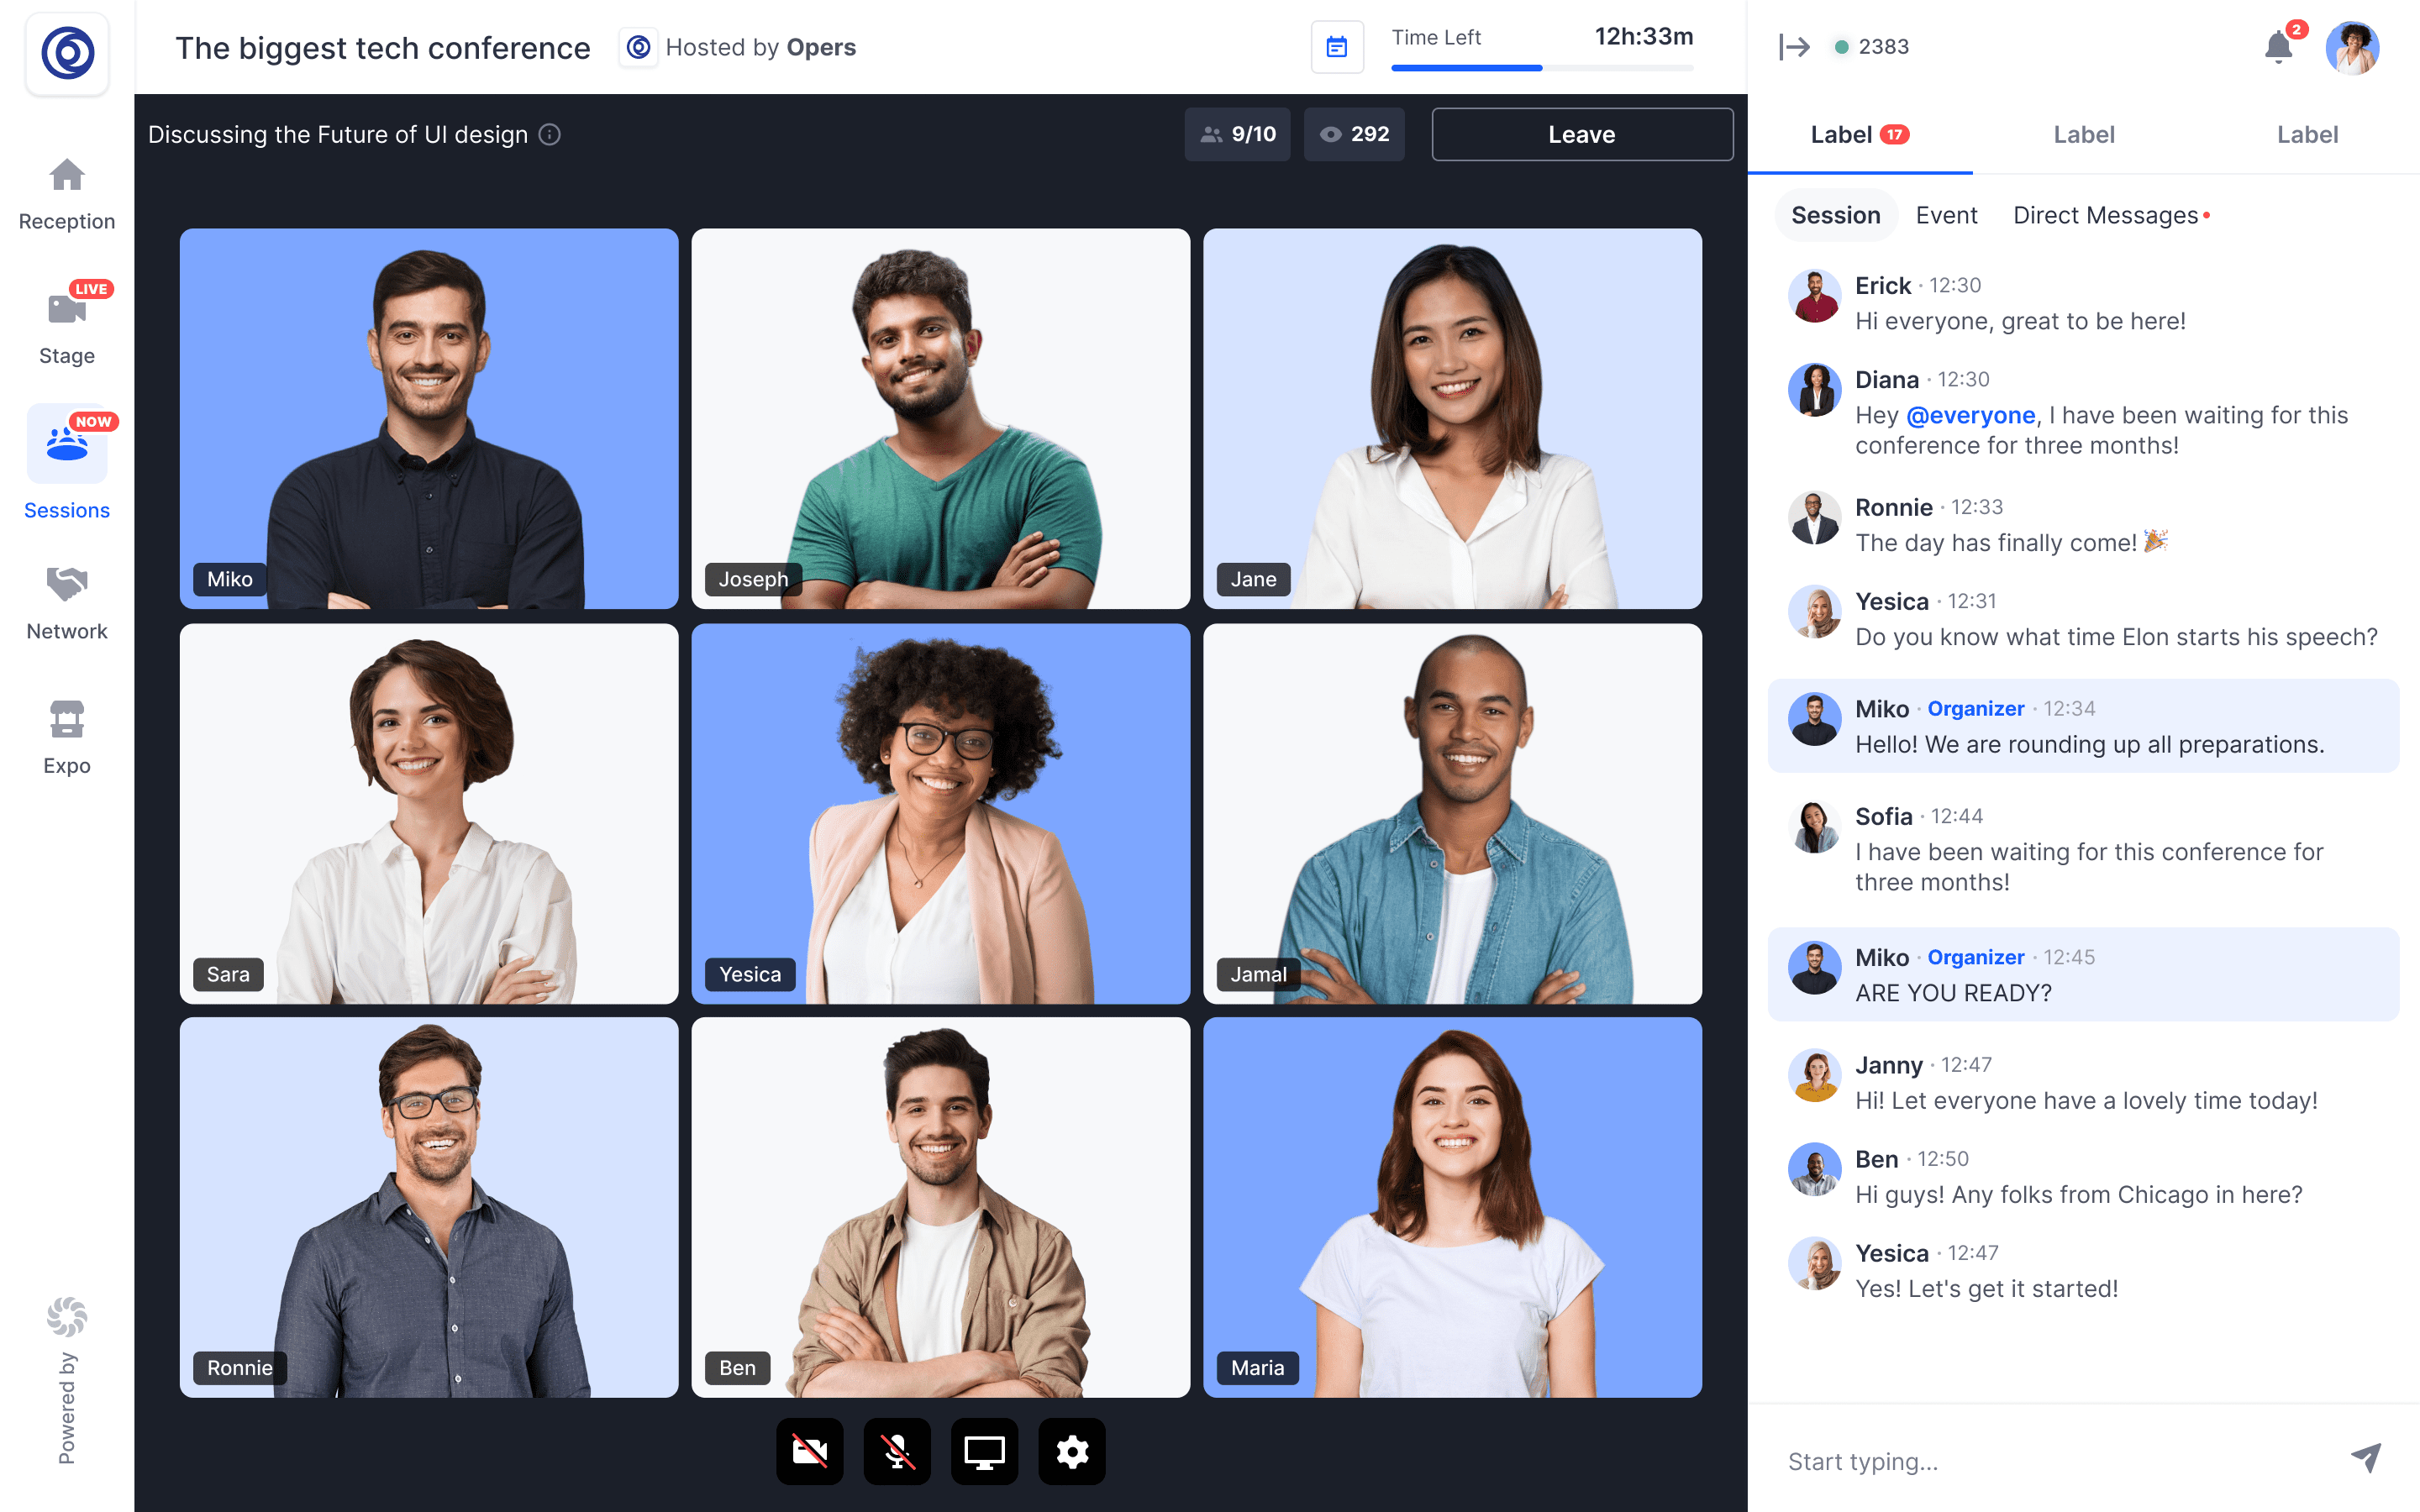This screenshot has width=2420, height=1512.
Task: Open screen share monitor button
Action: coord(983,1451)
